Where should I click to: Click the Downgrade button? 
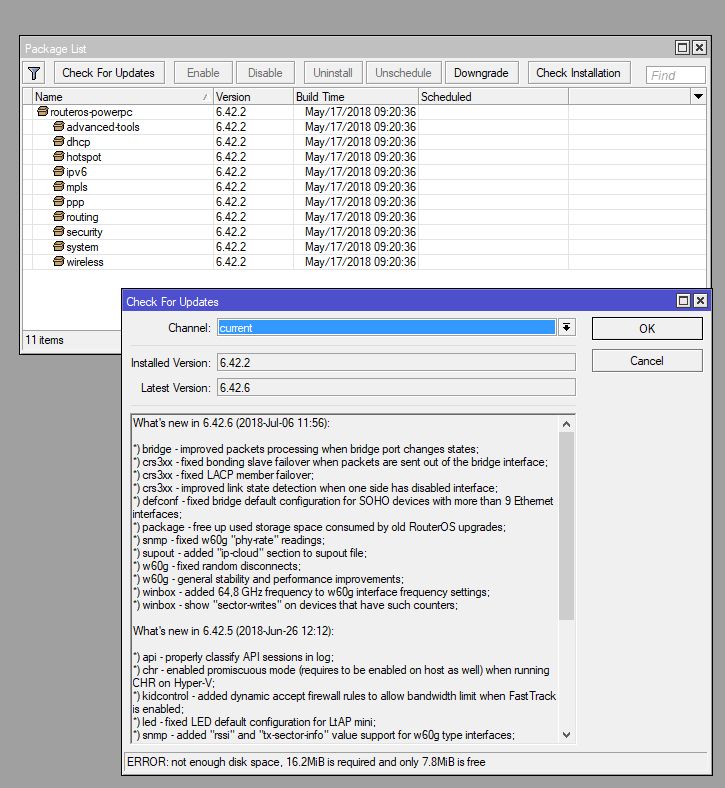click(x=481, y=73)
